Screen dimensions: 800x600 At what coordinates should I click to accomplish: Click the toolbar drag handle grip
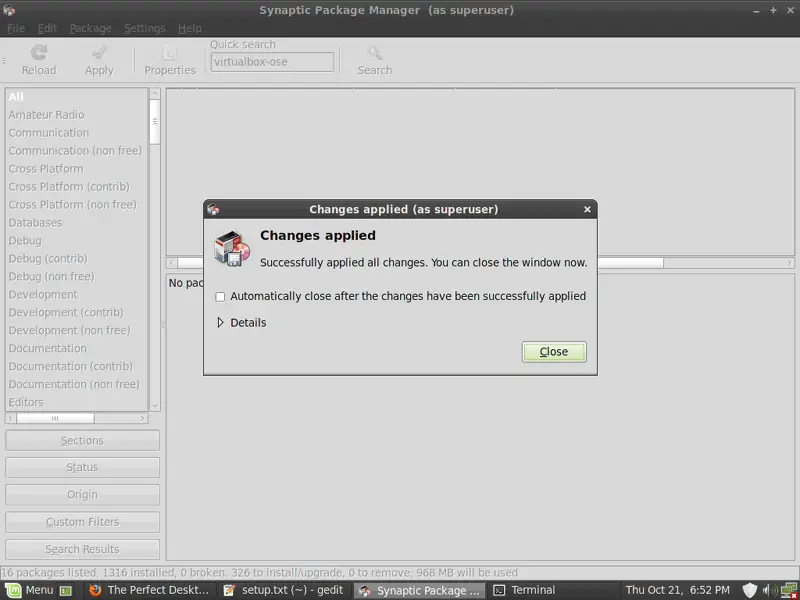click(4, 60)
